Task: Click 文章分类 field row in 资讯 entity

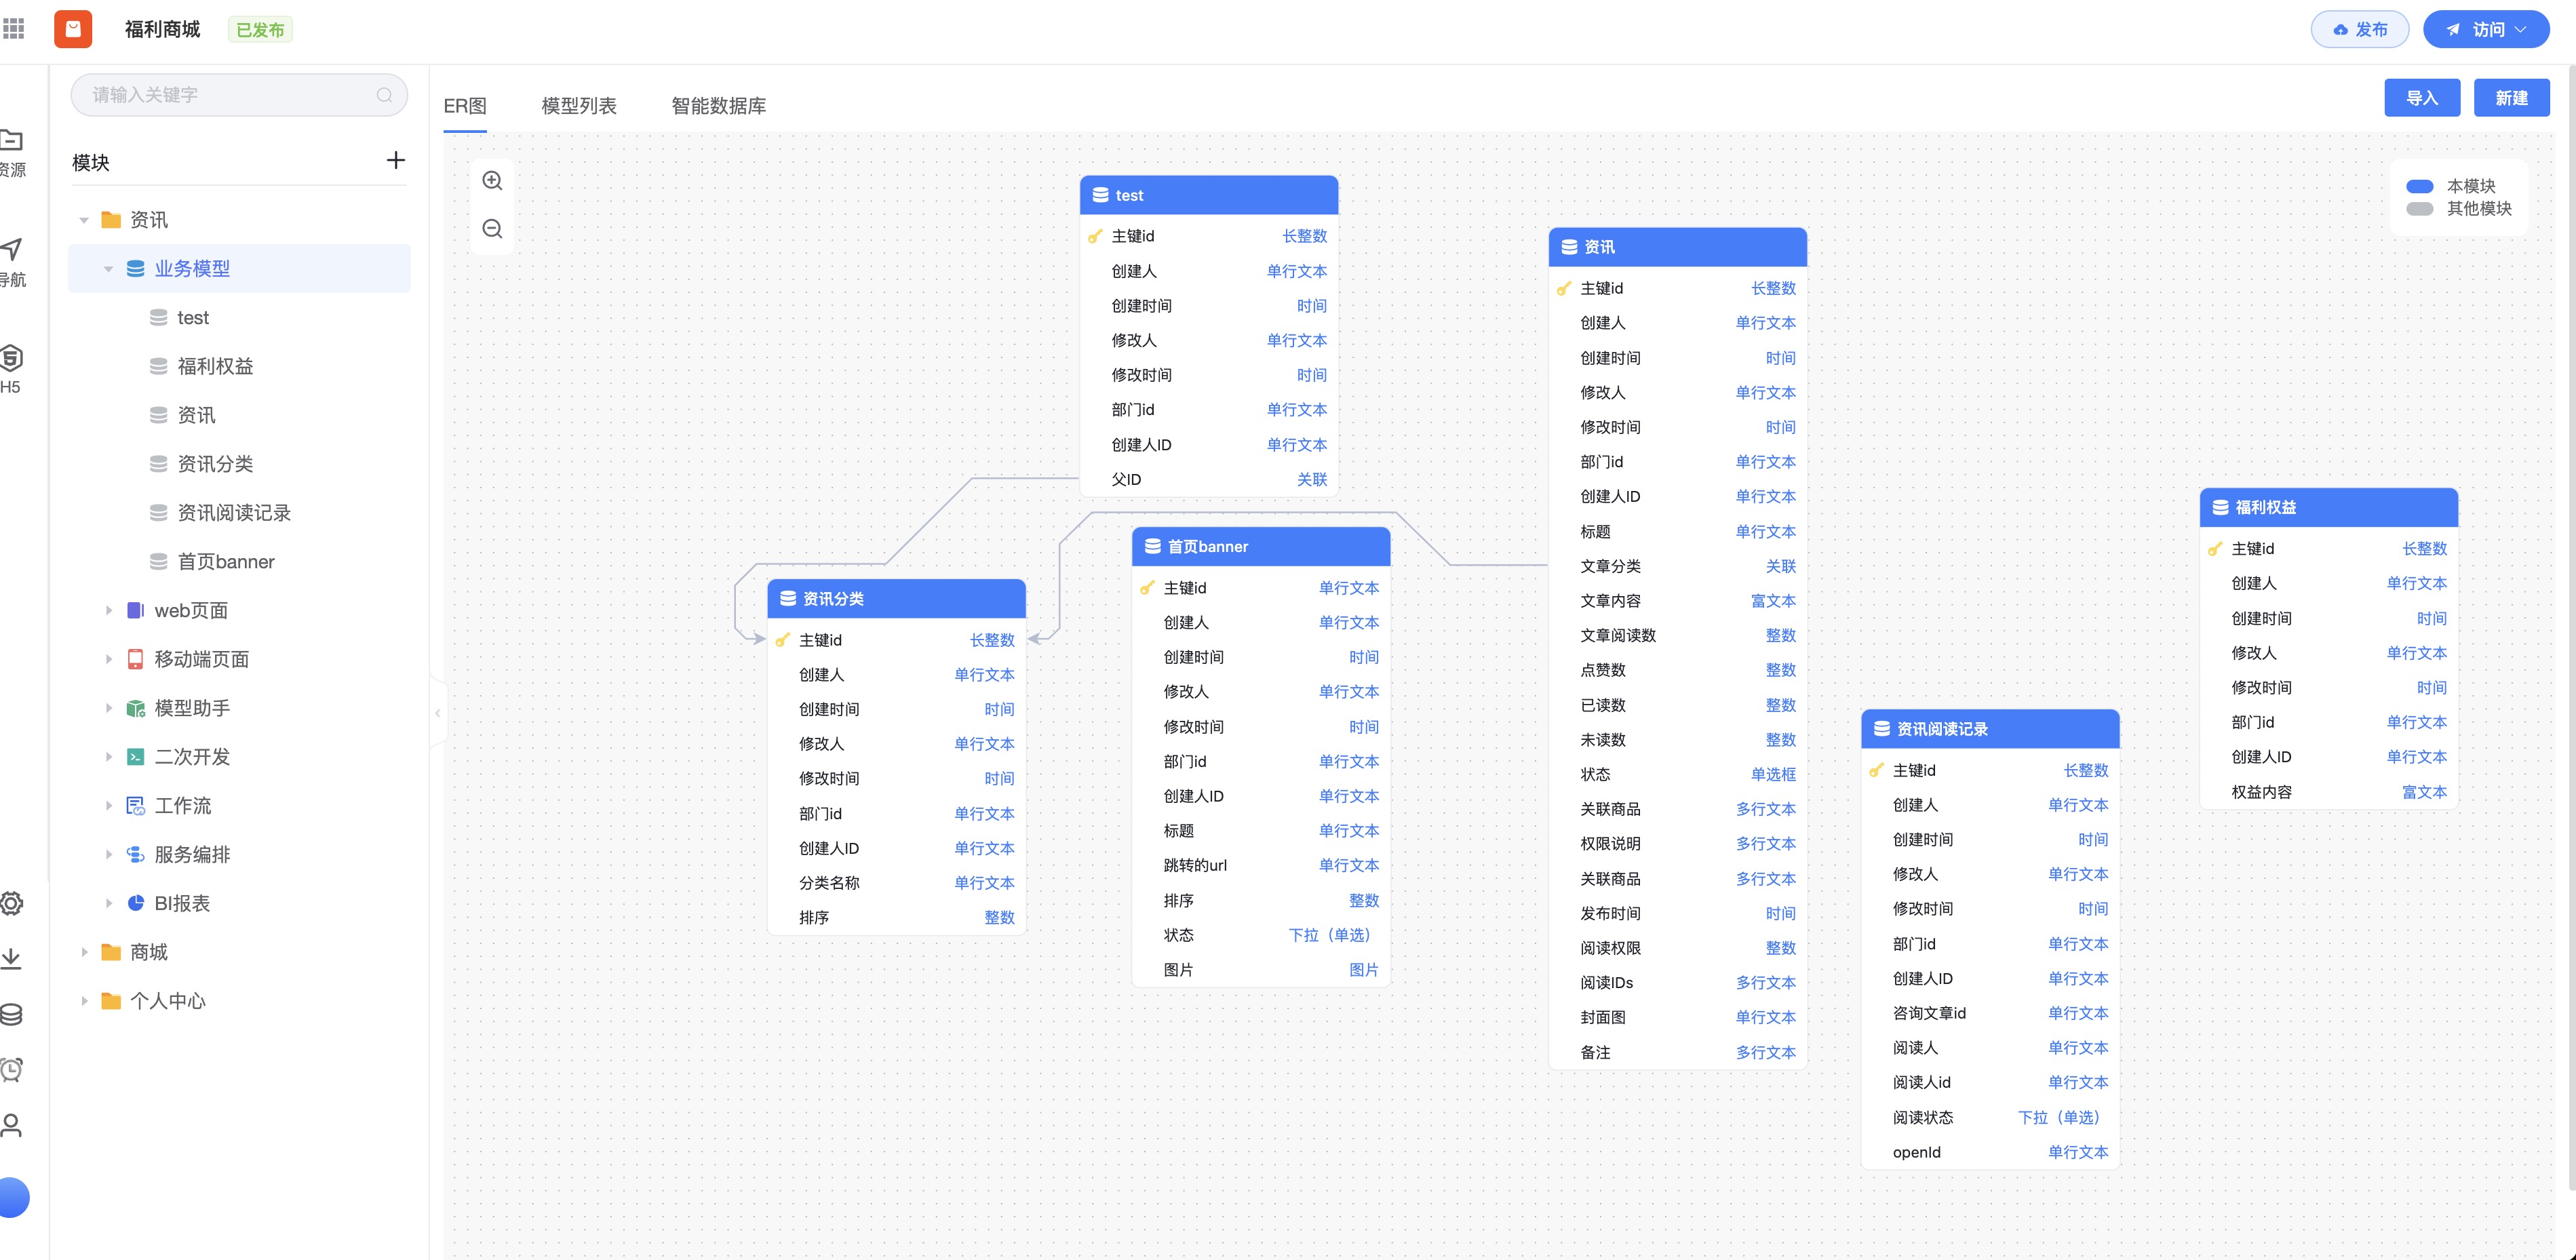Action: pyautogui.click(x=1677, y=566)
